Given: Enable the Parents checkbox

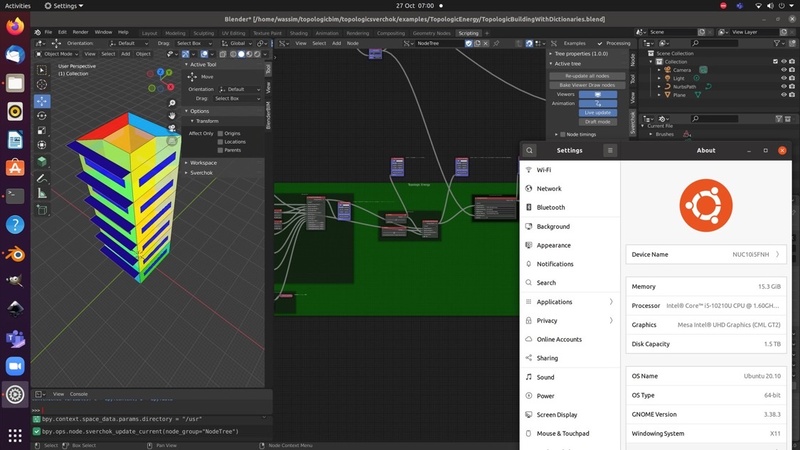Looking at the screenshot, I should 220,150.
